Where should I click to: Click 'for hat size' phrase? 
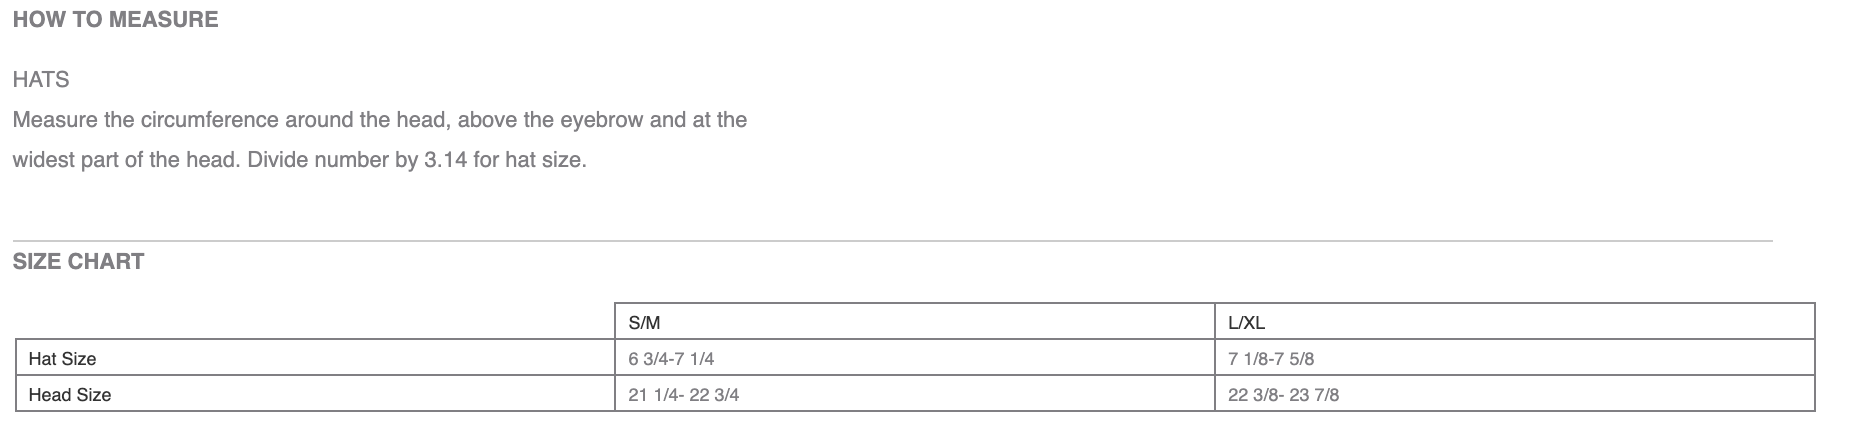click(527, 160)
